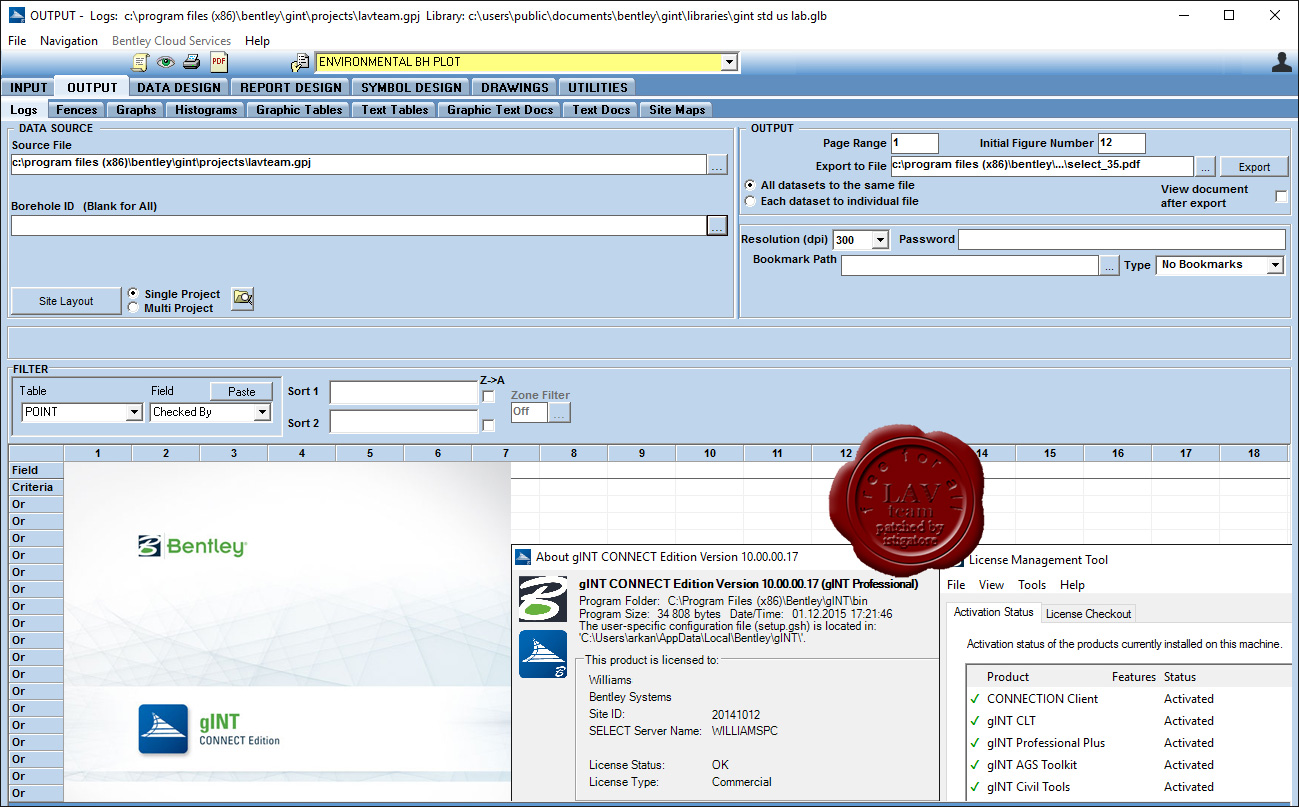Open the Graphic Tables sub-tab
1299x807 pixels.
pyautogui.click(x=299, y=110)
